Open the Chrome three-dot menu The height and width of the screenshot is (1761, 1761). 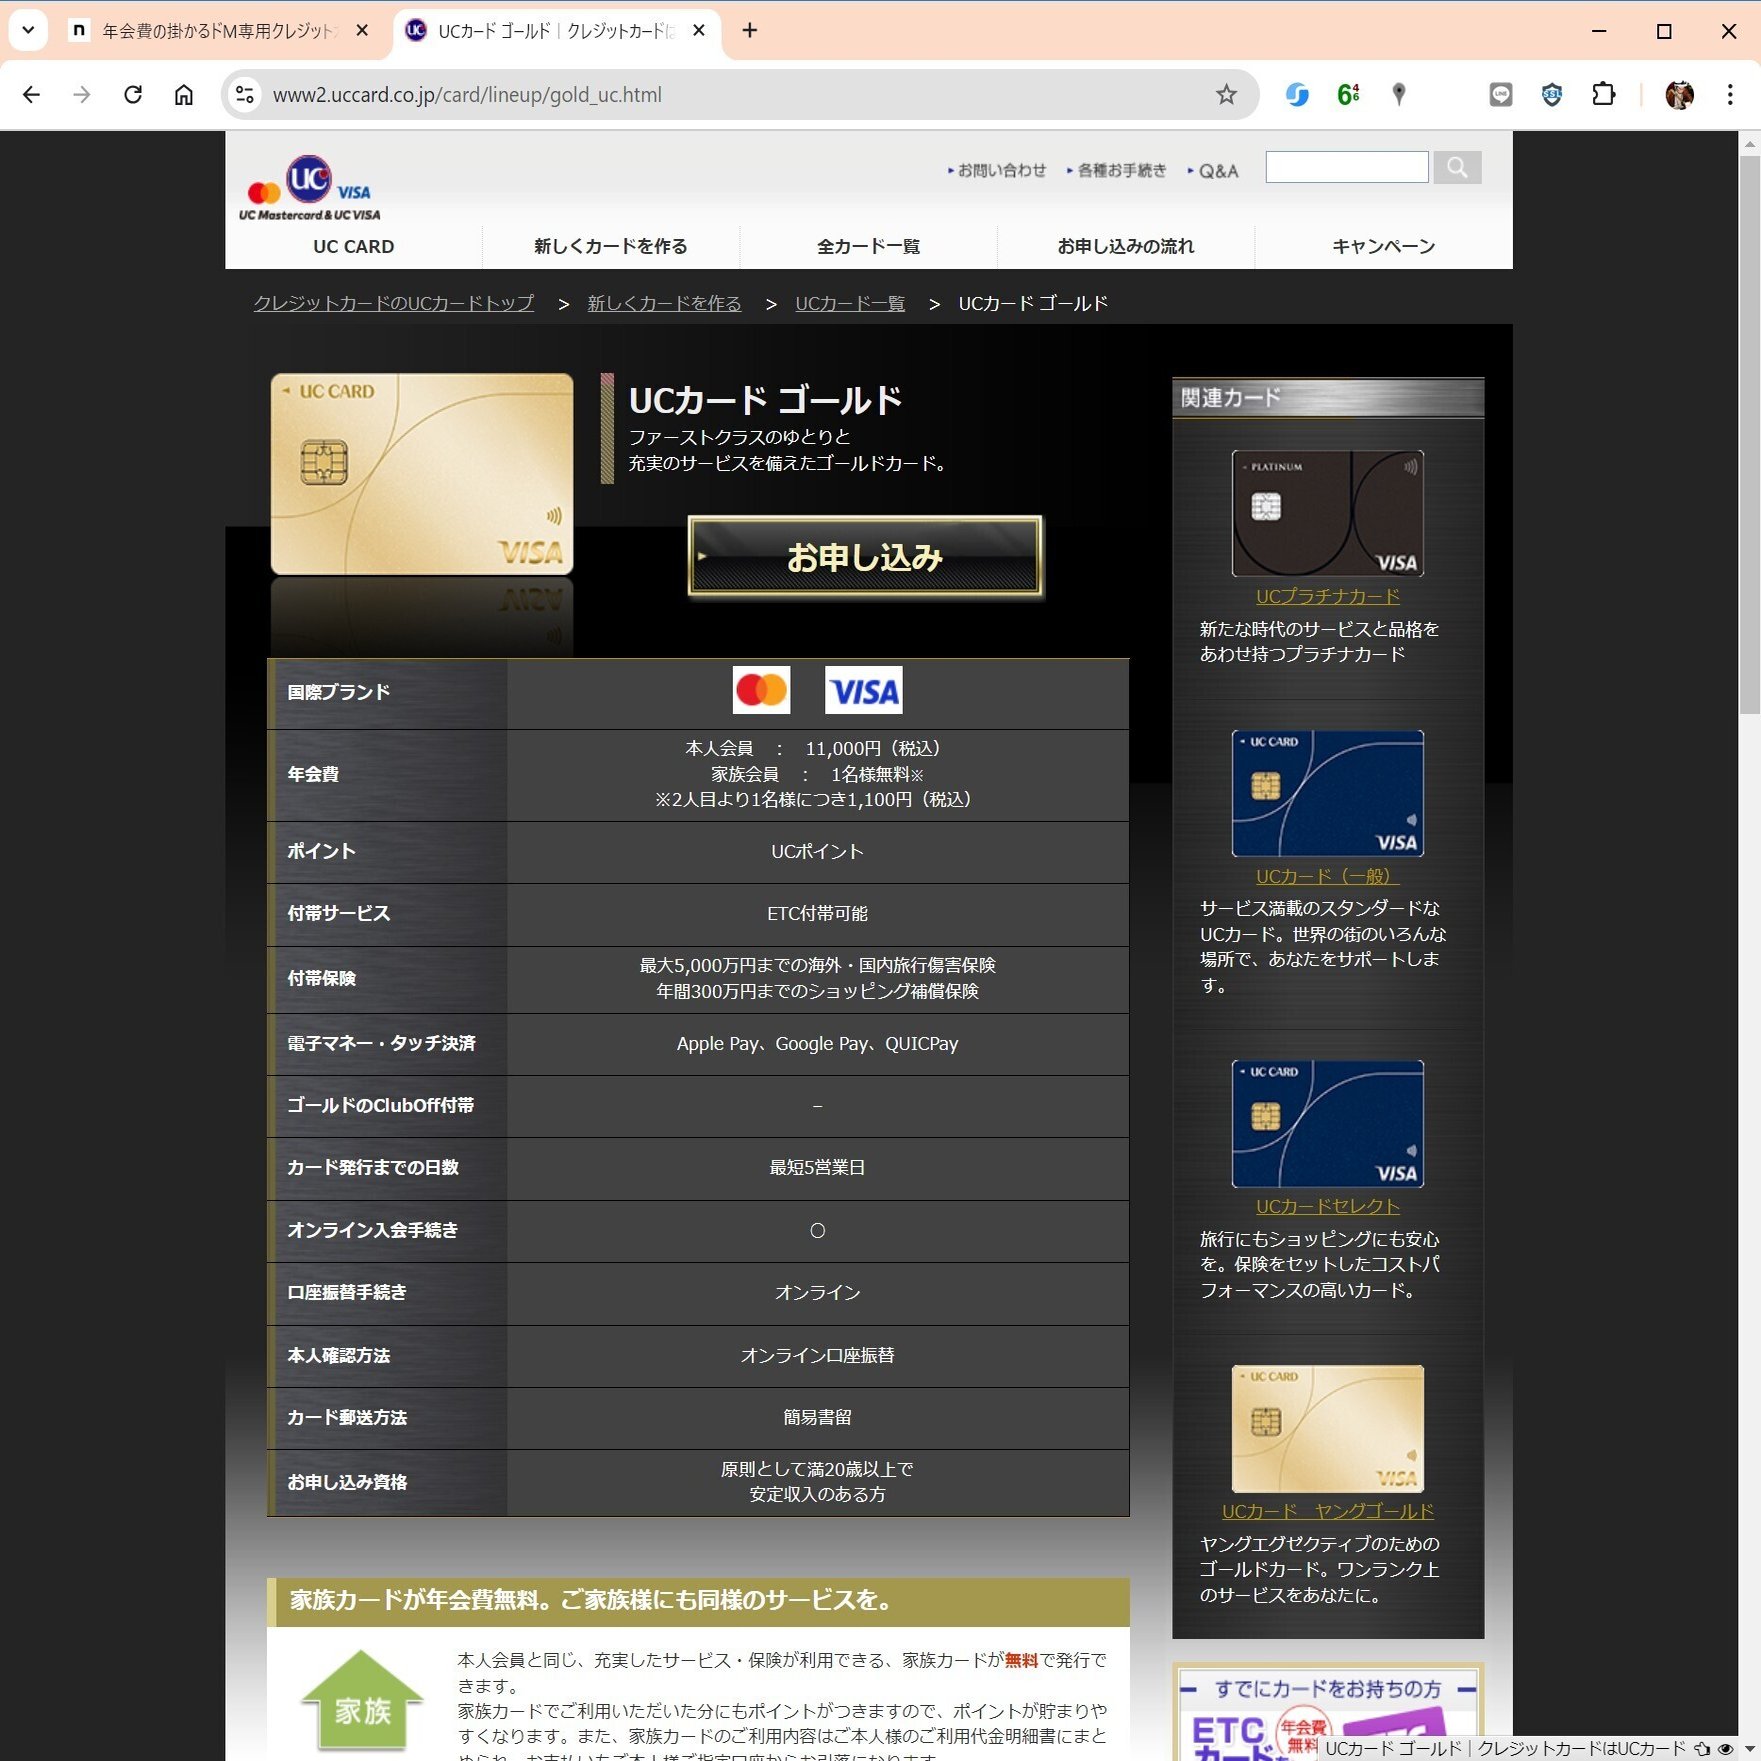tap(1730, 95)
